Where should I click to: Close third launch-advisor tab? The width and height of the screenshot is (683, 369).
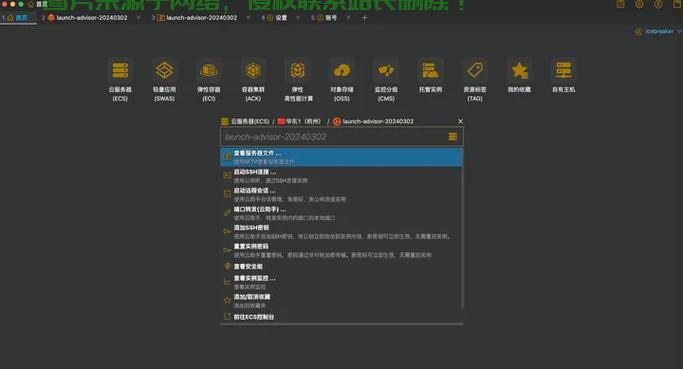coord(248,18)
